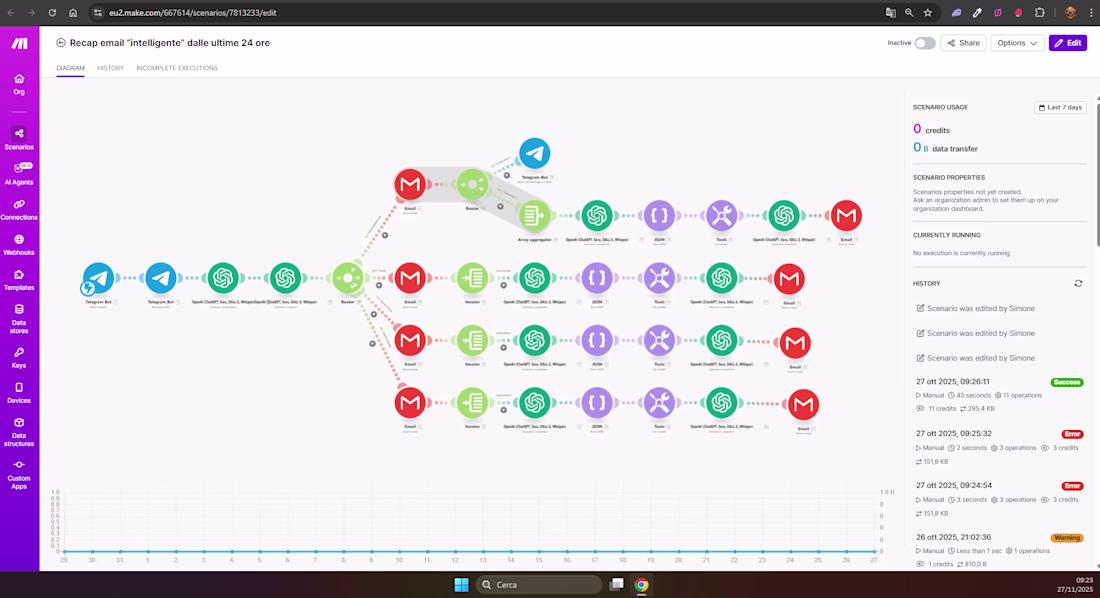Open the final Gmail send module in aggregator row
1100x598 pixels.
click(846, 215)
